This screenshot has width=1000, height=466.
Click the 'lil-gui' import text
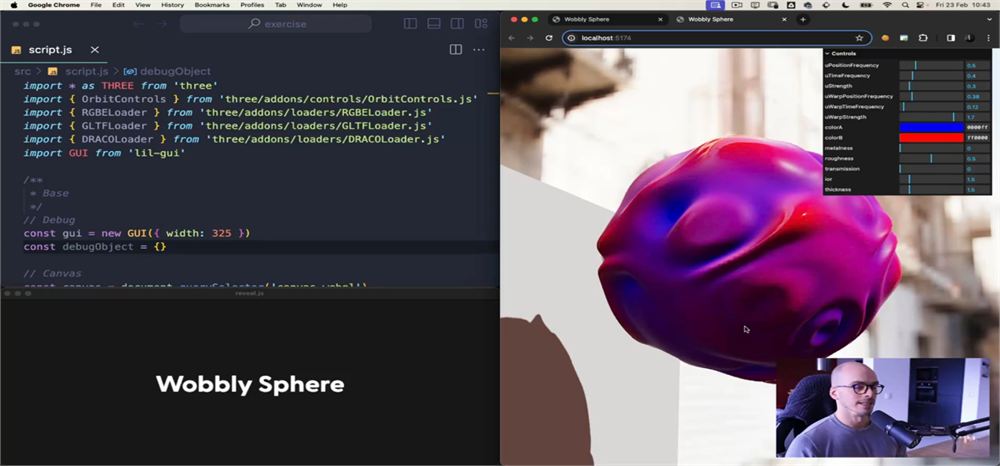coord(156,153)
